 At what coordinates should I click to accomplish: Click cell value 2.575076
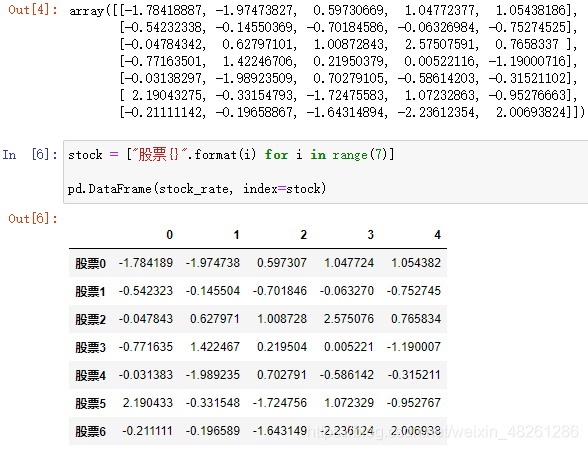[x=349, y=319]
